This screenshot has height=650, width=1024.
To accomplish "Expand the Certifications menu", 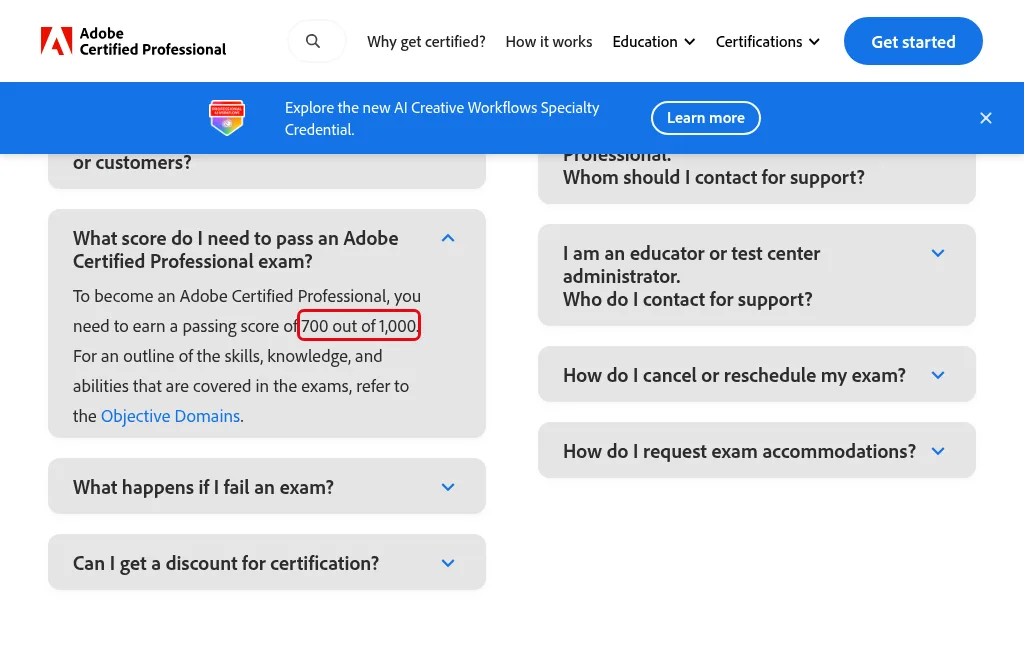I will [767, 42].
